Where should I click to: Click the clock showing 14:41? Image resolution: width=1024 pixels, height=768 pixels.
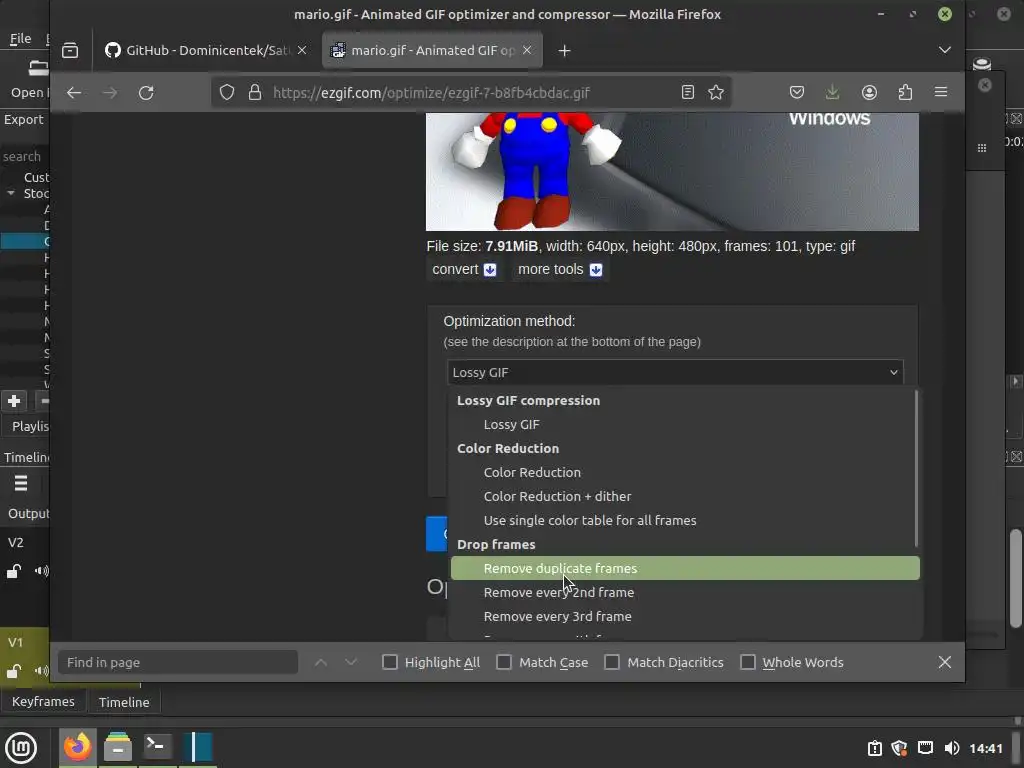pos(985,748)
